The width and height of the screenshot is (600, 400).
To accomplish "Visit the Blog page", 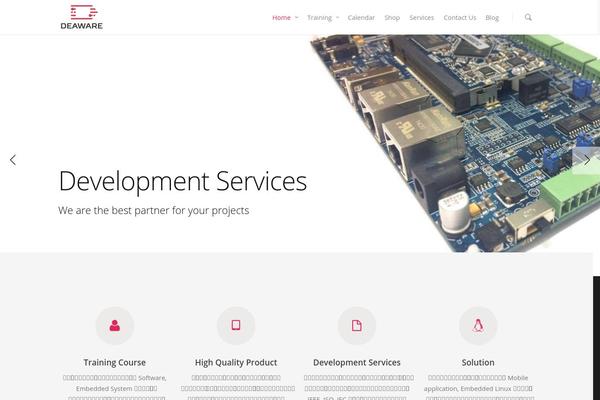I will [492, 18].
